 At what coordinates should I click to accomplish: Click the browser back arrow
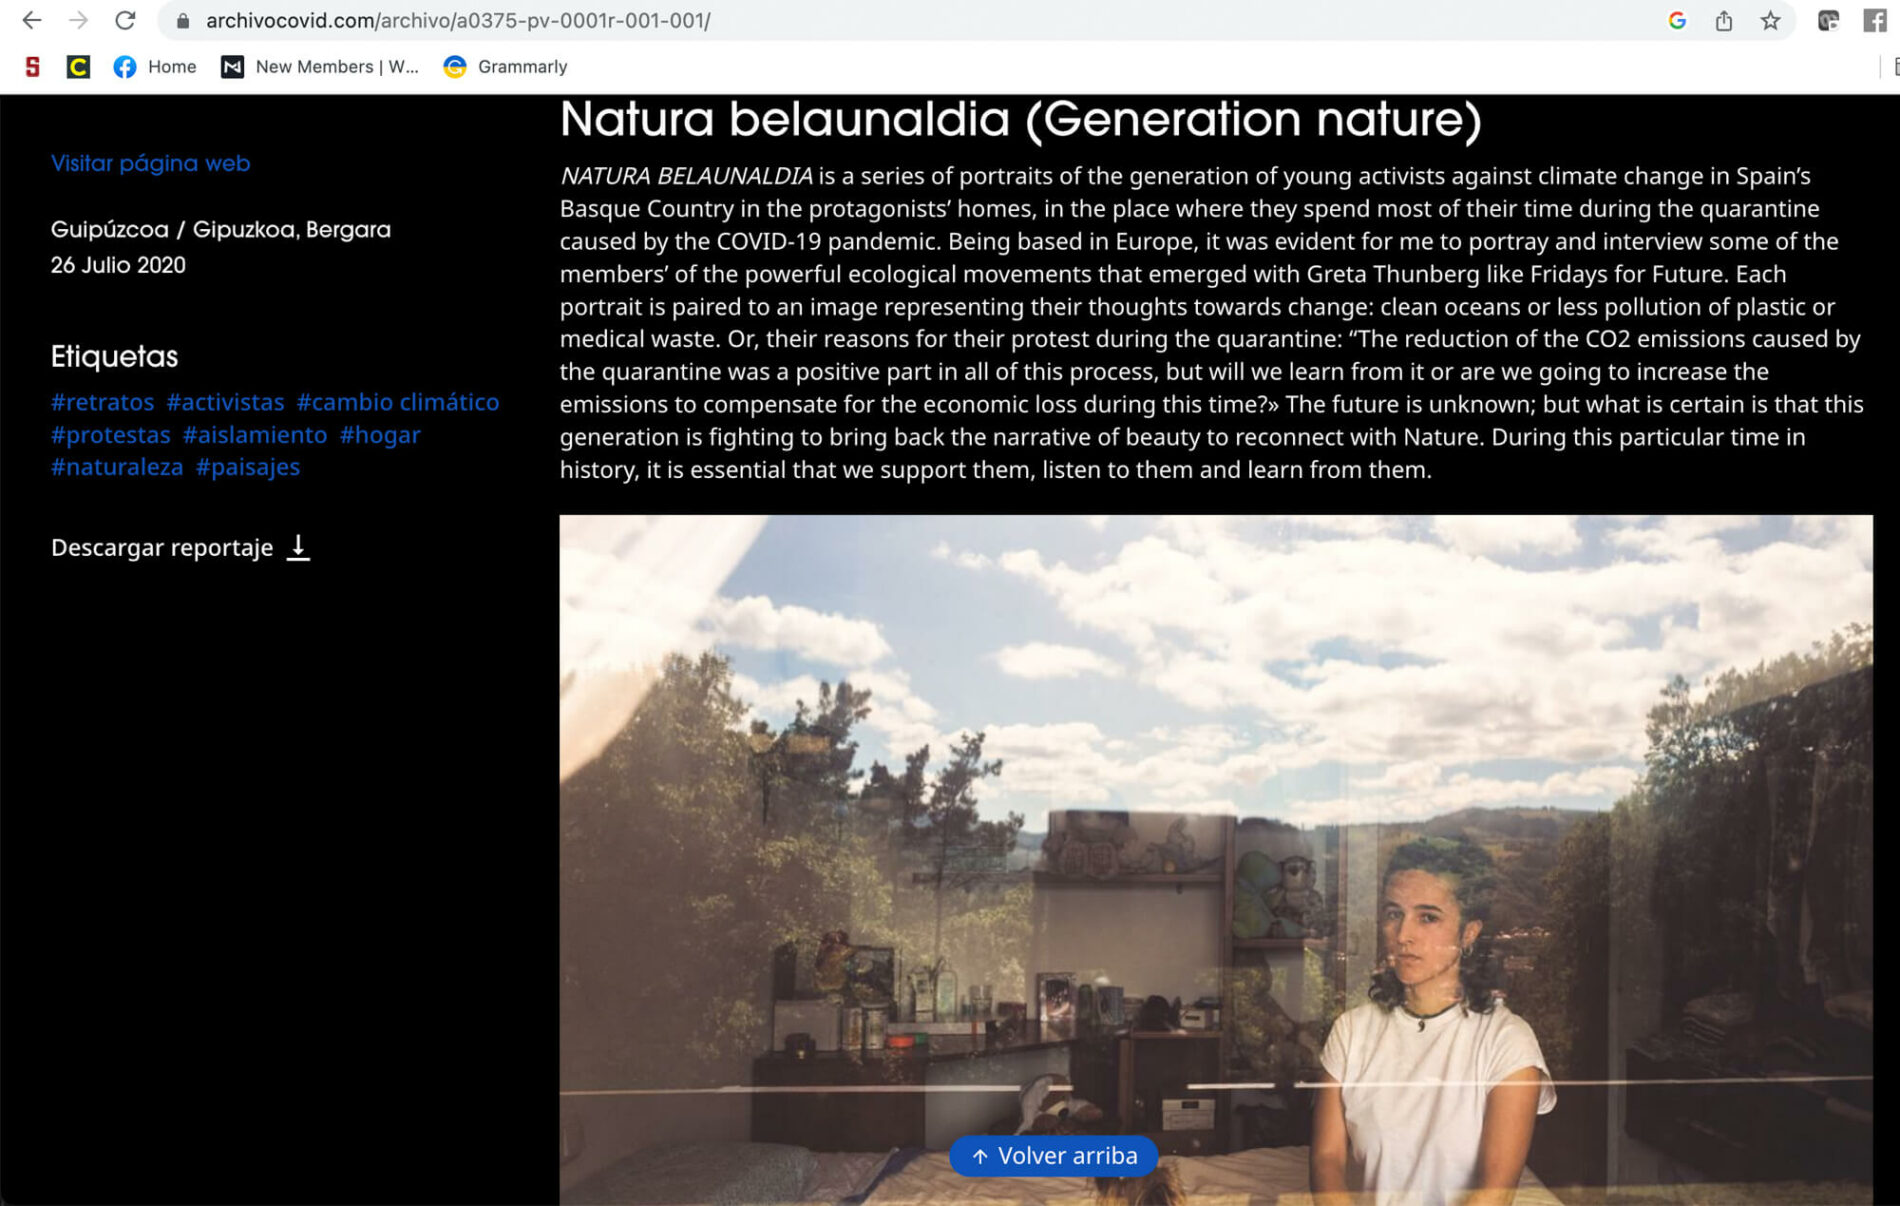click(x=31, y=20)
